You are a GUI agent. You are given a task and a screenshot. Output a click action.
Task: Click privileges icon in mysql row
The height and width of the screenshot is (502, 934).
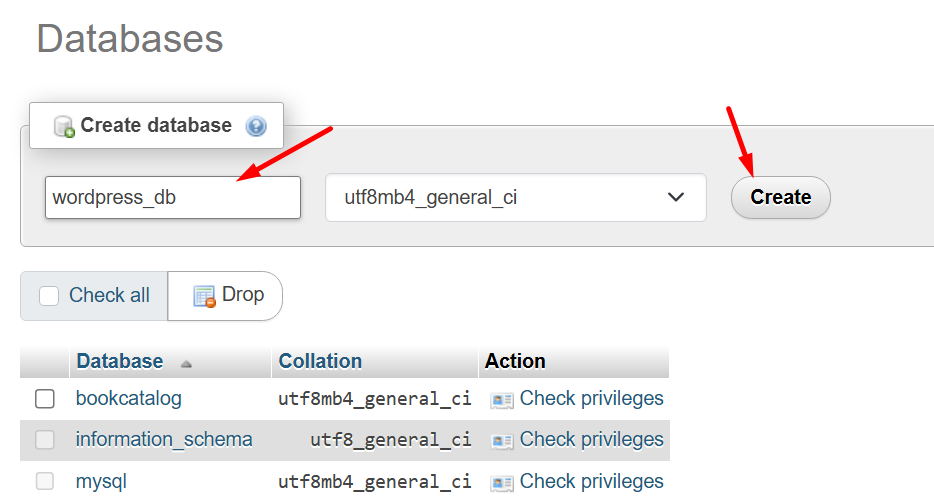(x=501, y=483)
